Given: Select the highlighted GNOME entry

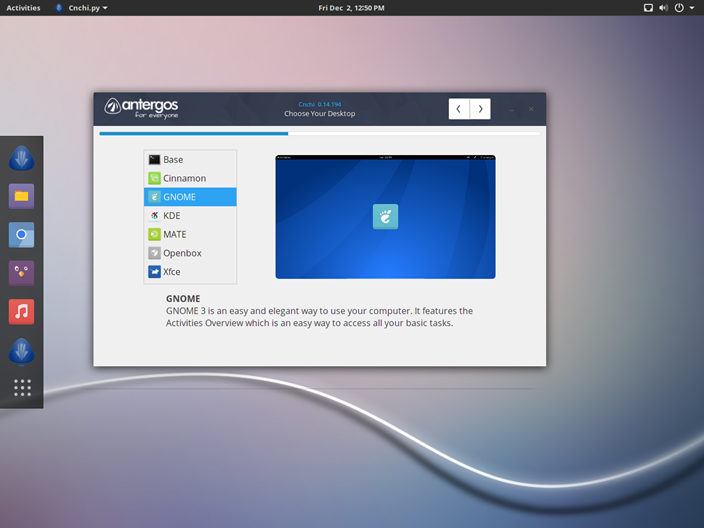Looking at the screenshot, I should (x=190, y=197).
